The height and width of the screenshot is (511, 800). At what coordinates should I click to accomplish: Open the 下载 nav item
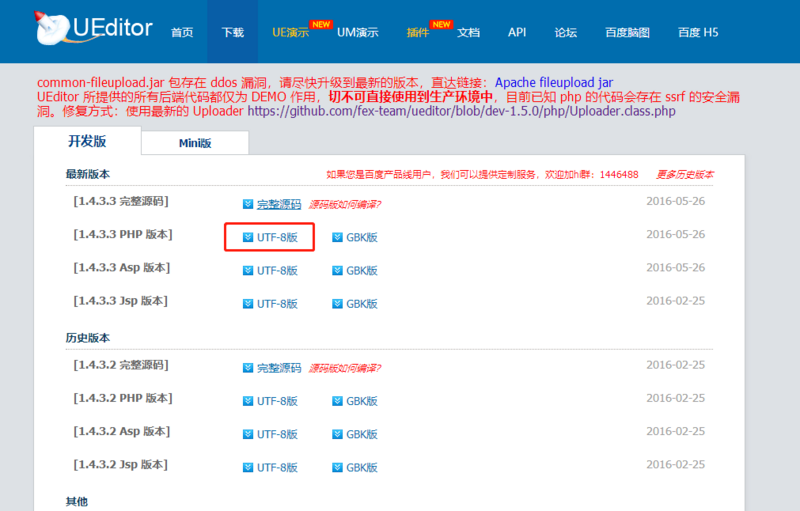pos(233,33)
